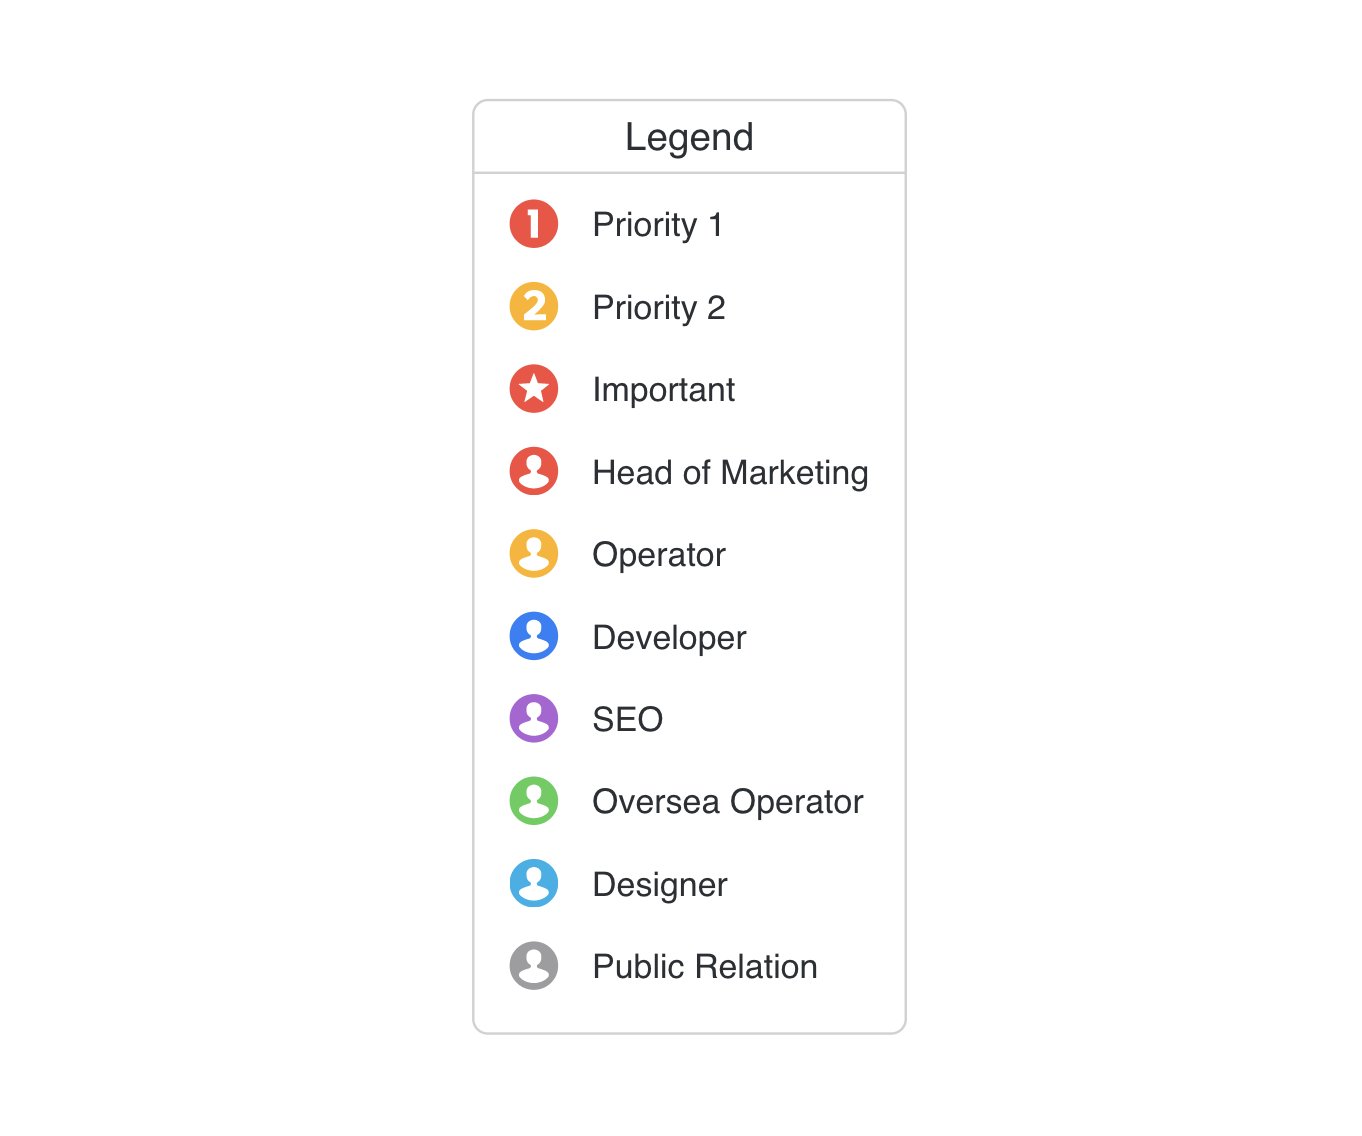Click the gray Public Relation person icon
The width and height of the screenshot is (1362, 1136).
[534, 966]
